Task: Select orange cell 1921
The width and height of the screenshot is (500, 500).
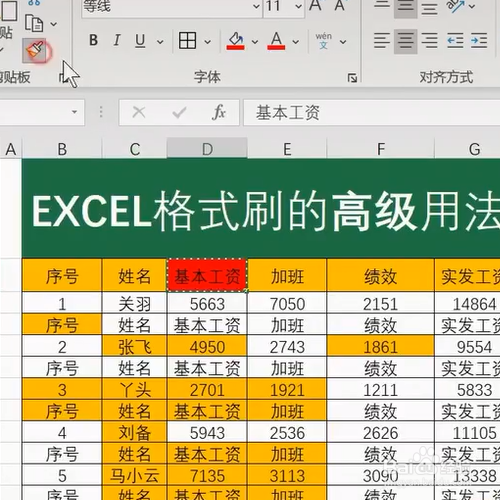Action: point(287,389)
